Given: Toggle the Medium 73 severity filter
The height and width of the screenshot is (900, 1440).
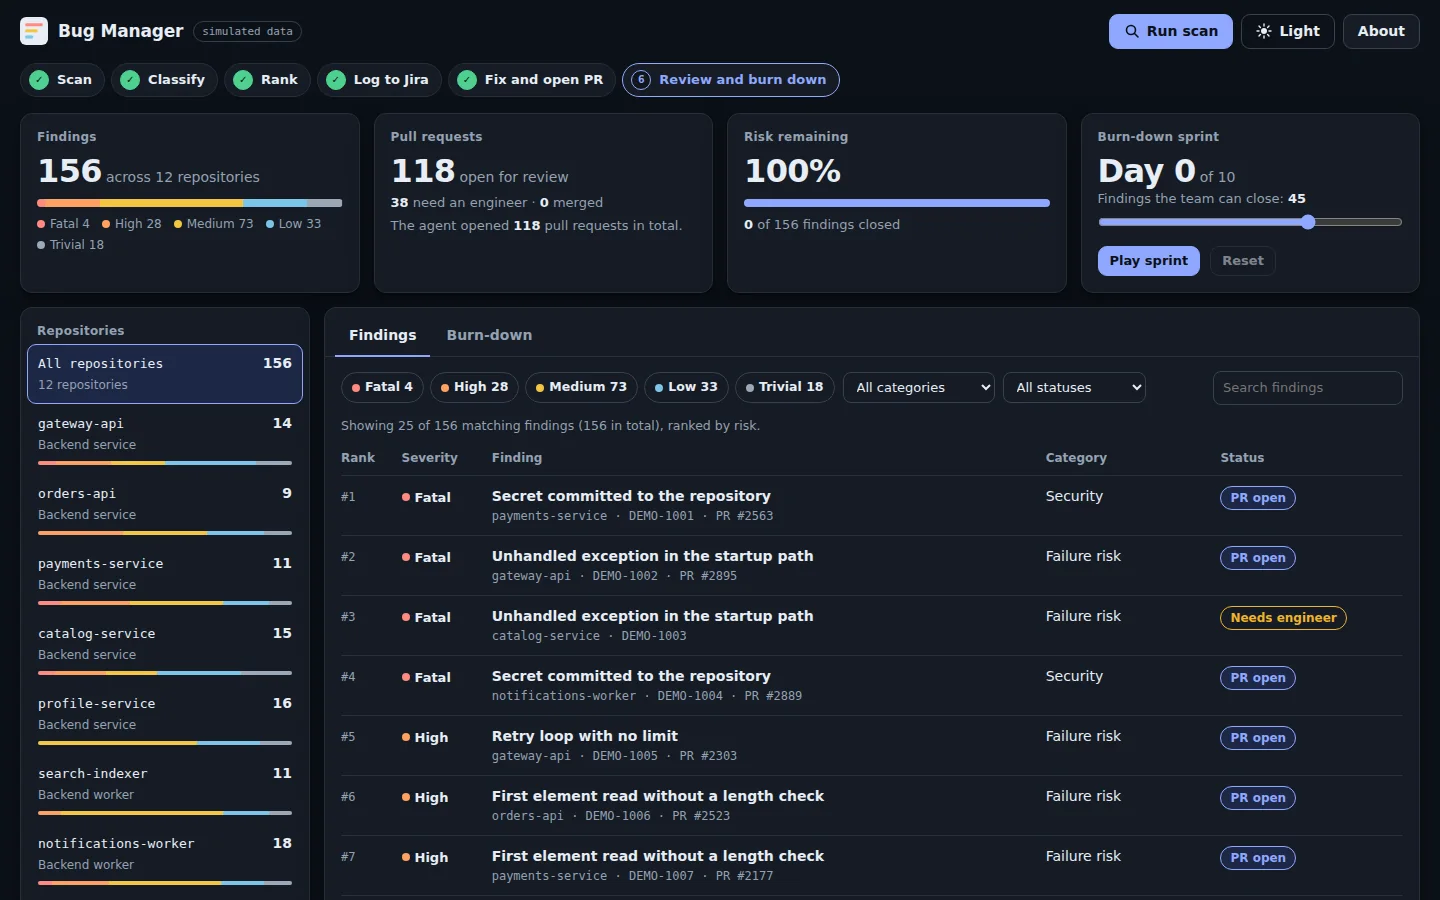Looking at the screenshot, I should [x=581, y=387].
